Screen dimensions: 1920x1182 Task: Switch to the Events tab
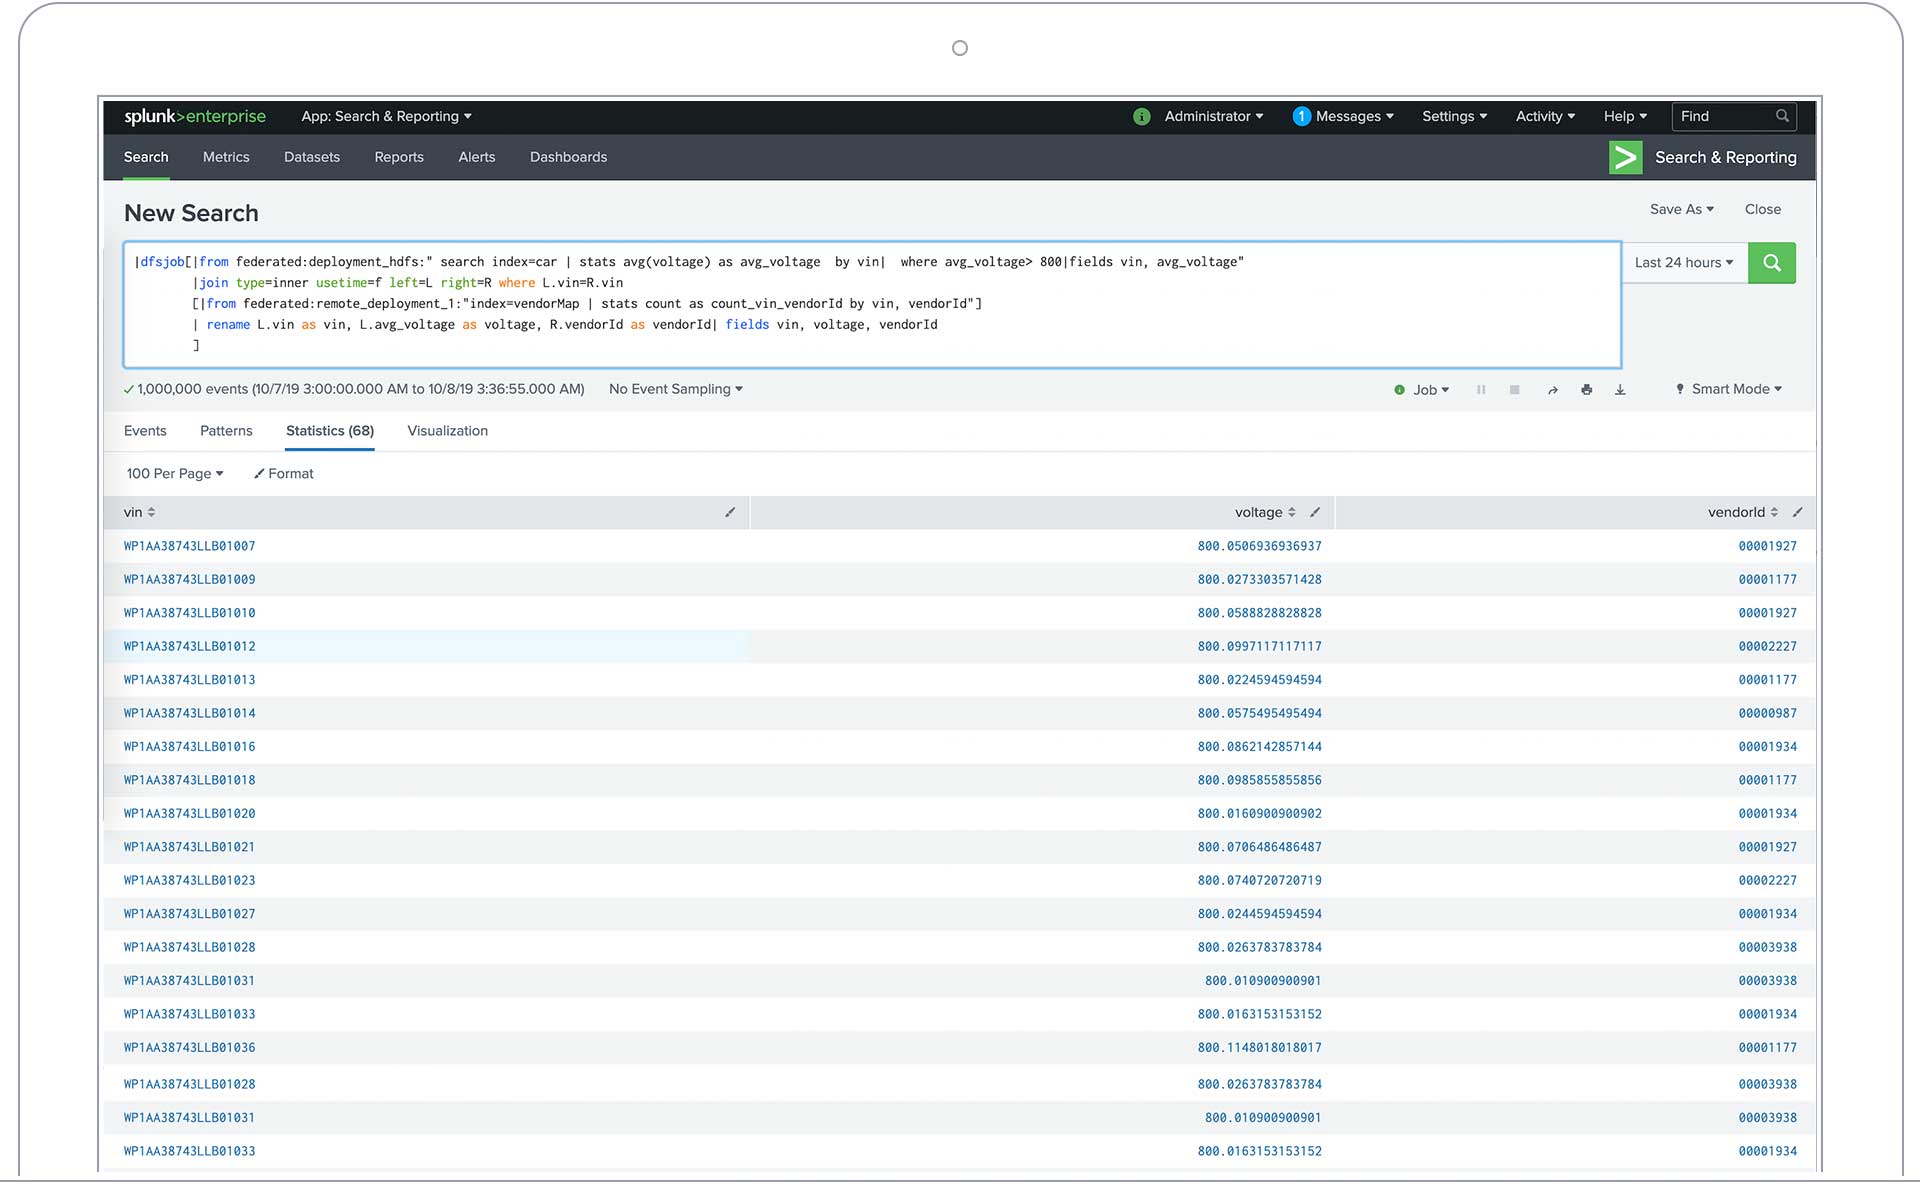pos(145,431)
